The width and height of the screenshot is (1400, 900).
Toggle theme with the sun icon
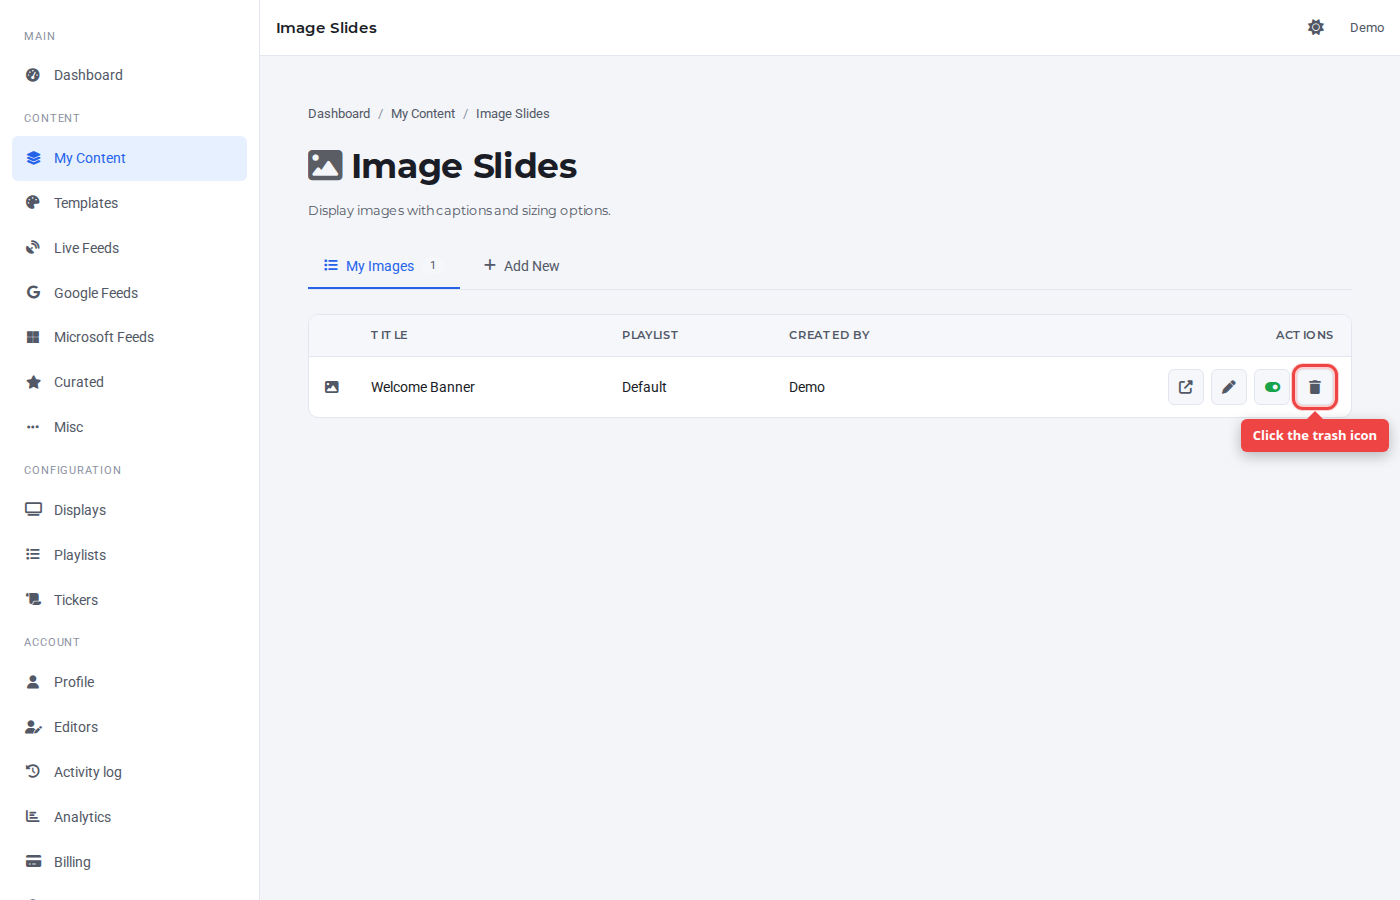(1316, 27)
